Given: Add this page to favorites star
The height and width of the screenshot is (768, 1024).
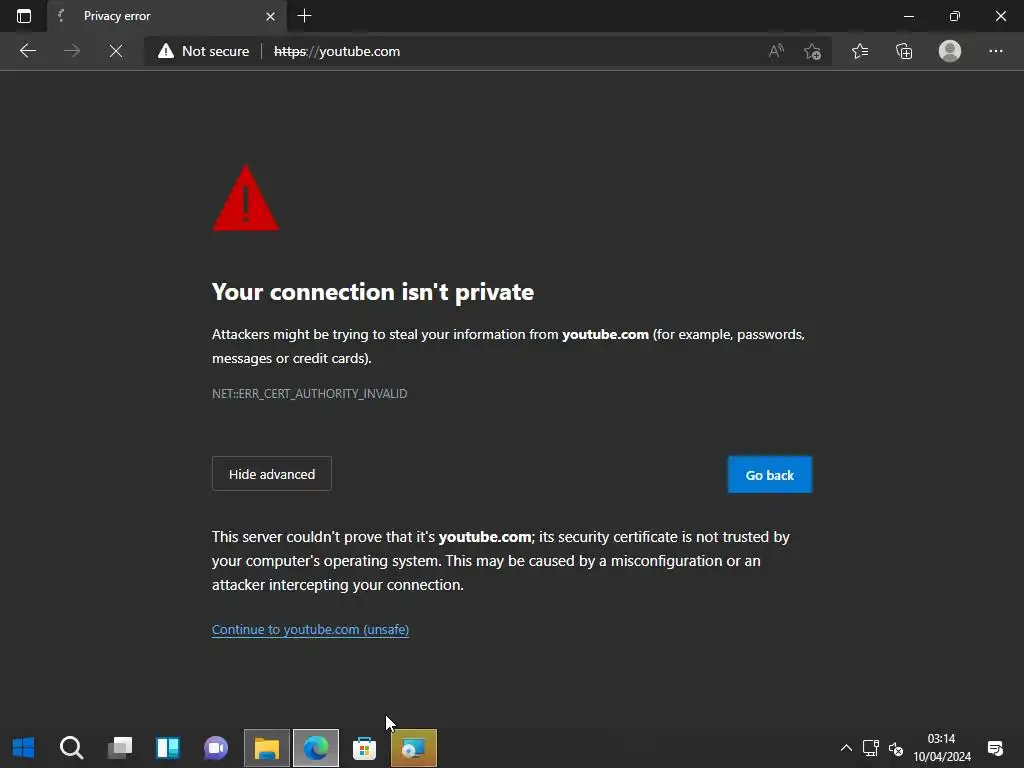Looking at the screenshot, I should (812, 51).
